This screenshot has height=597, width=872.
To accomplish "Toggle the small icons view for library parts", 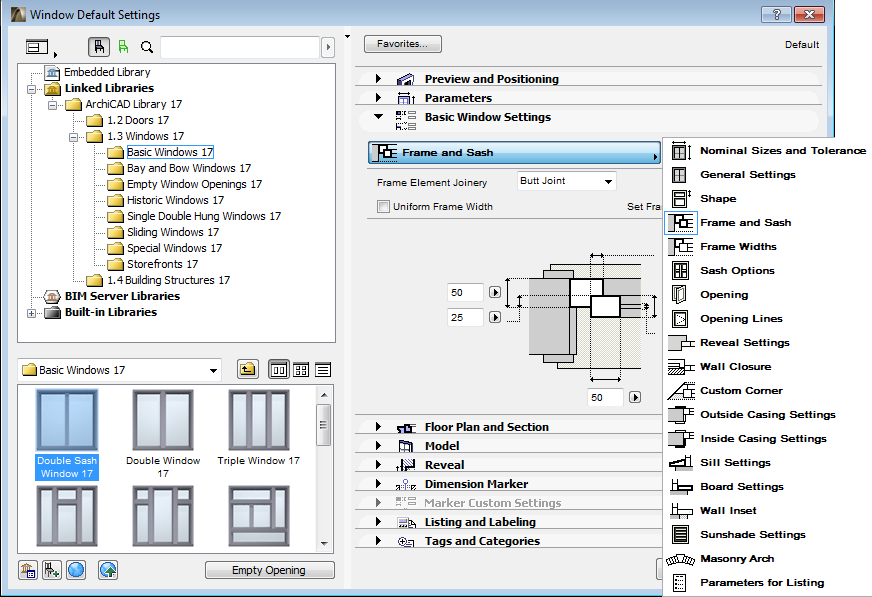I will (x=300, y=369).
